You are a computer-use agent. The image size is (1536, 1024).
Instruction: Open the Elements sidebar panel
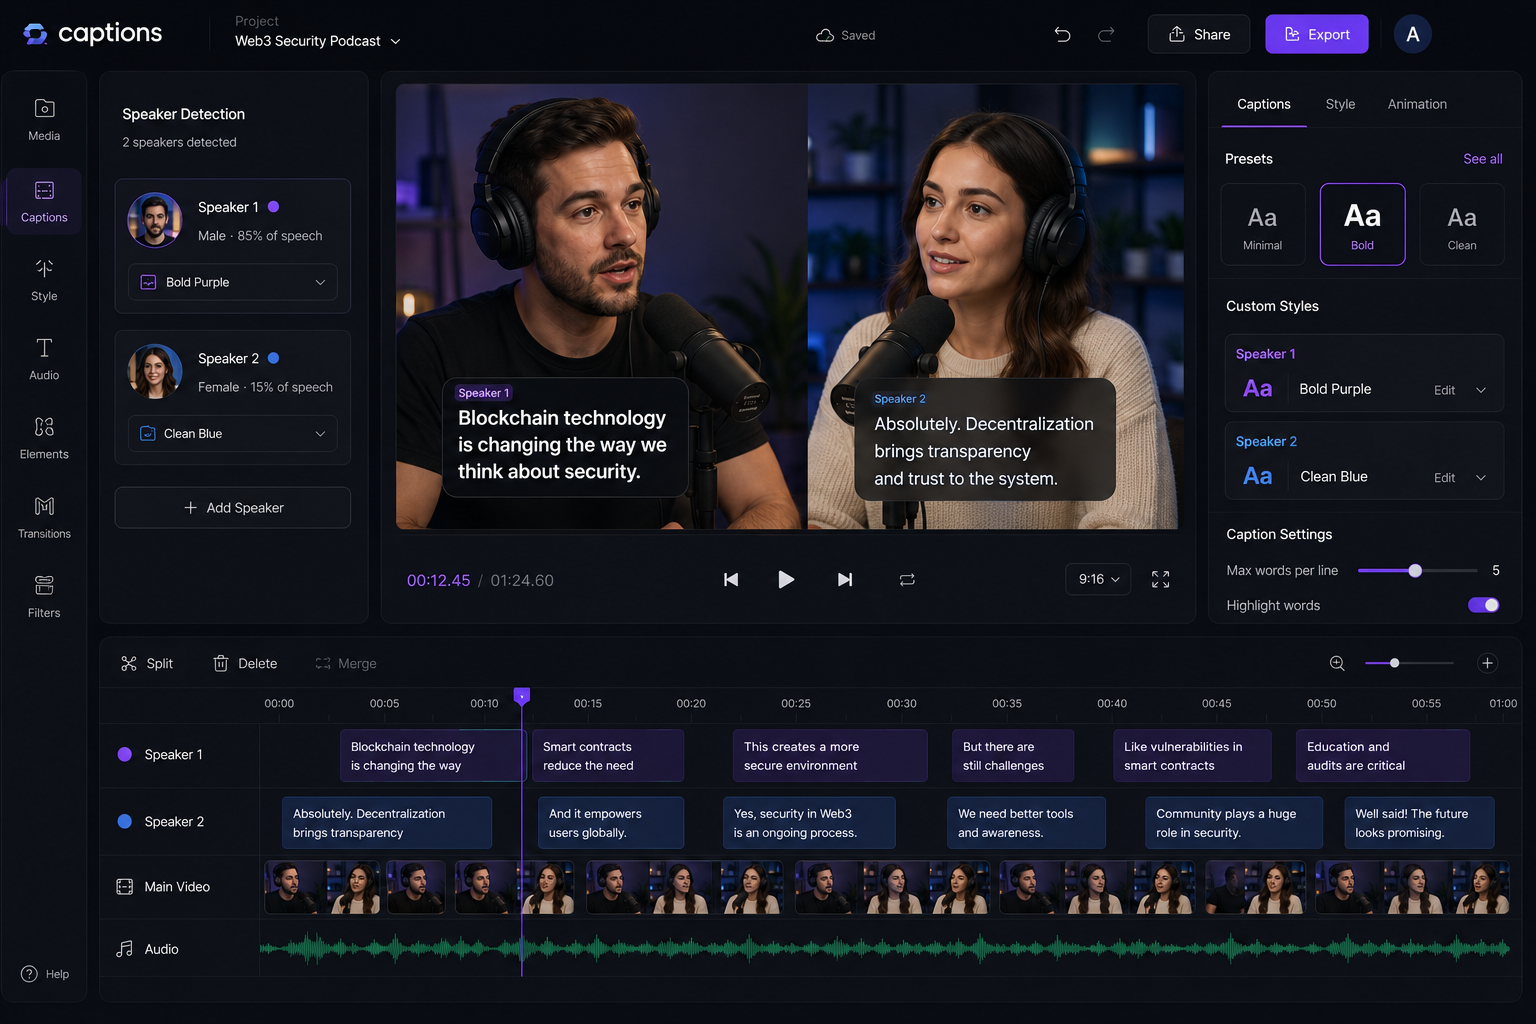click(44, 438)
